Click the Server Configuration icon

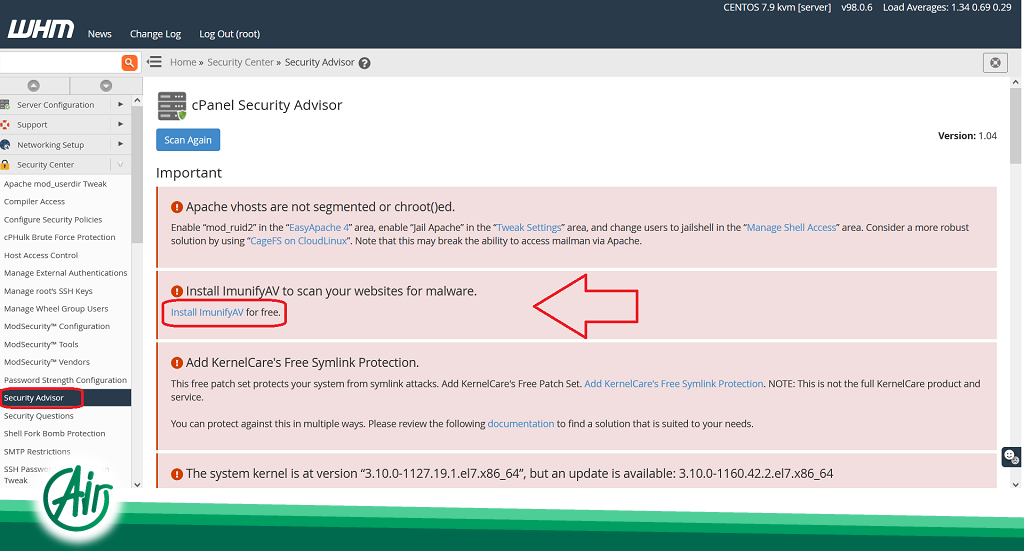click(x=5, y=104)
